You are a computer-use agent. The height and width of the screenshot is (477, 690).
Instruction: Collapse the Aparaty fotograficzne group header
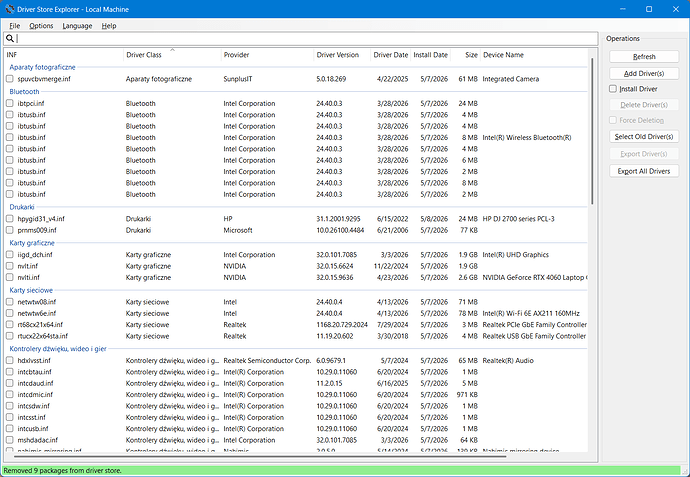(42, 67)
